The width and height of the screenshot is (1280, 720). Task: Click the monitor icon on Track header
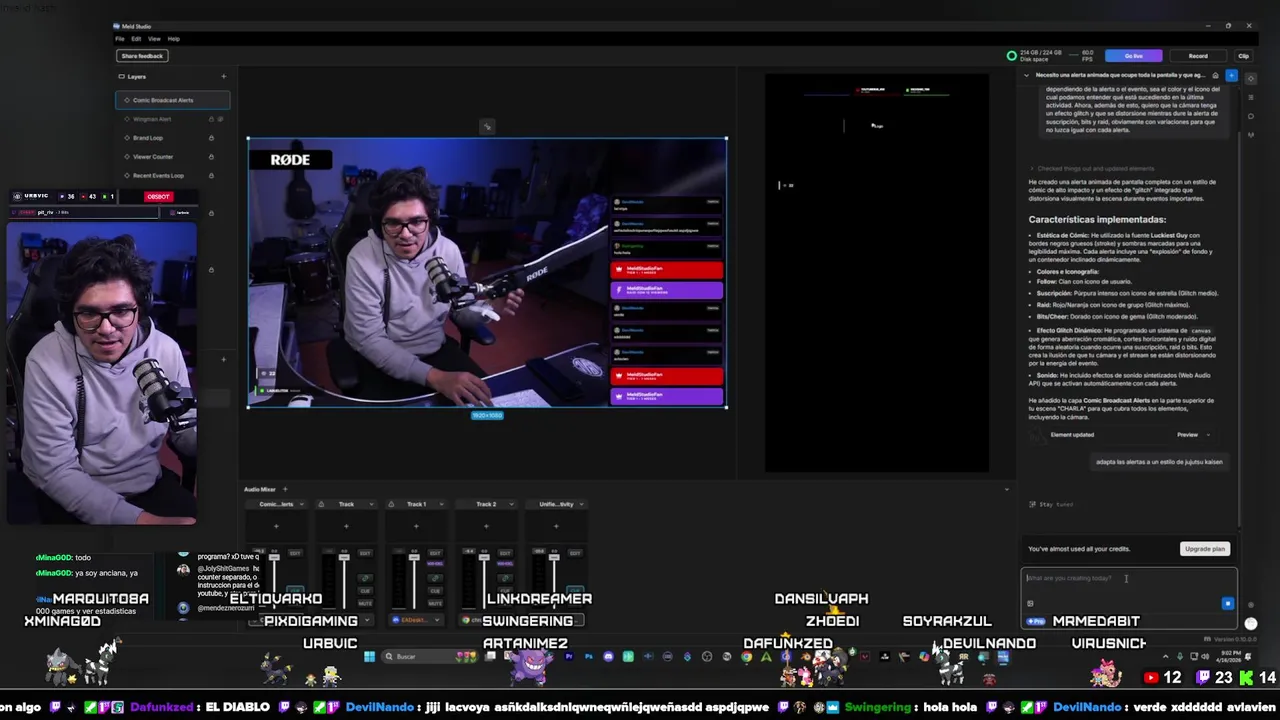pos(321,504)
